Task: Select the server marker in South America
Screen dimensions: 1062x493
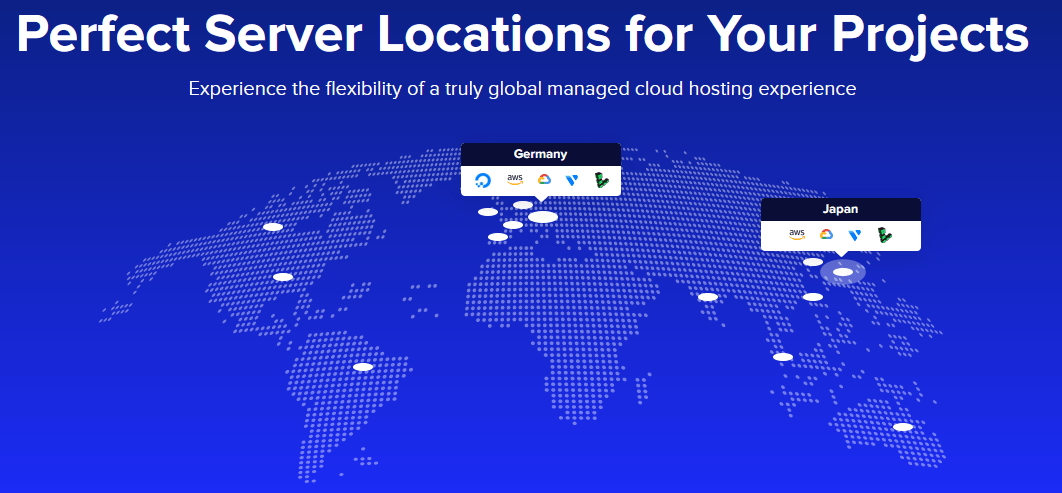Action: [363, 367]
